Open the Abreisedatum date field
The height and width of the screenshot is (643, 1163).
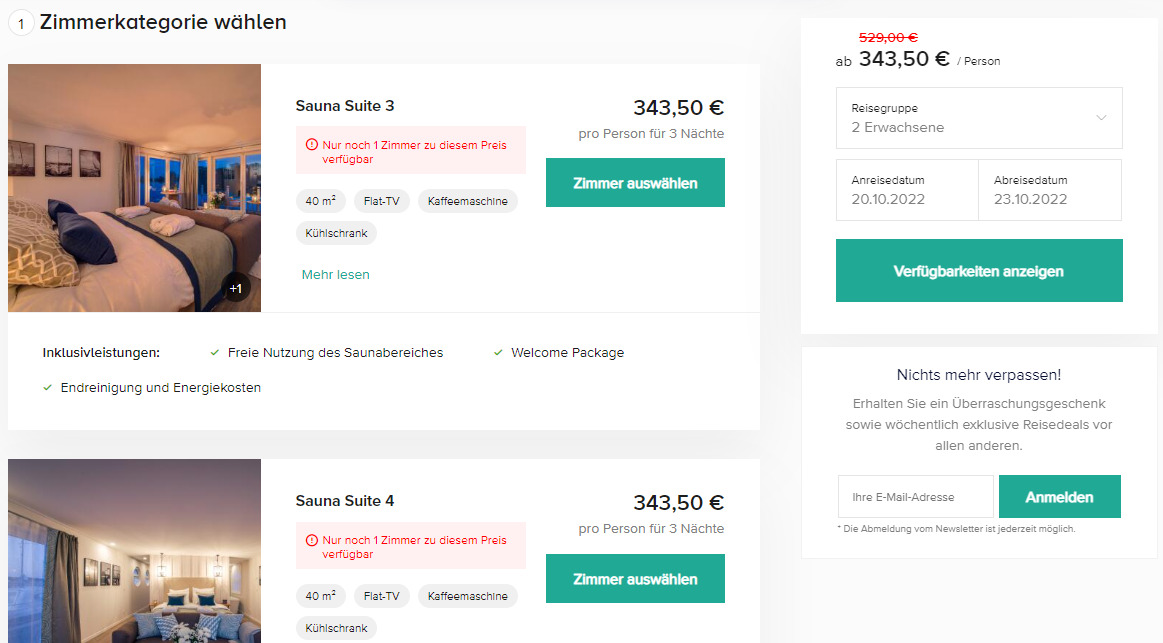click(x=1050, y=190)
